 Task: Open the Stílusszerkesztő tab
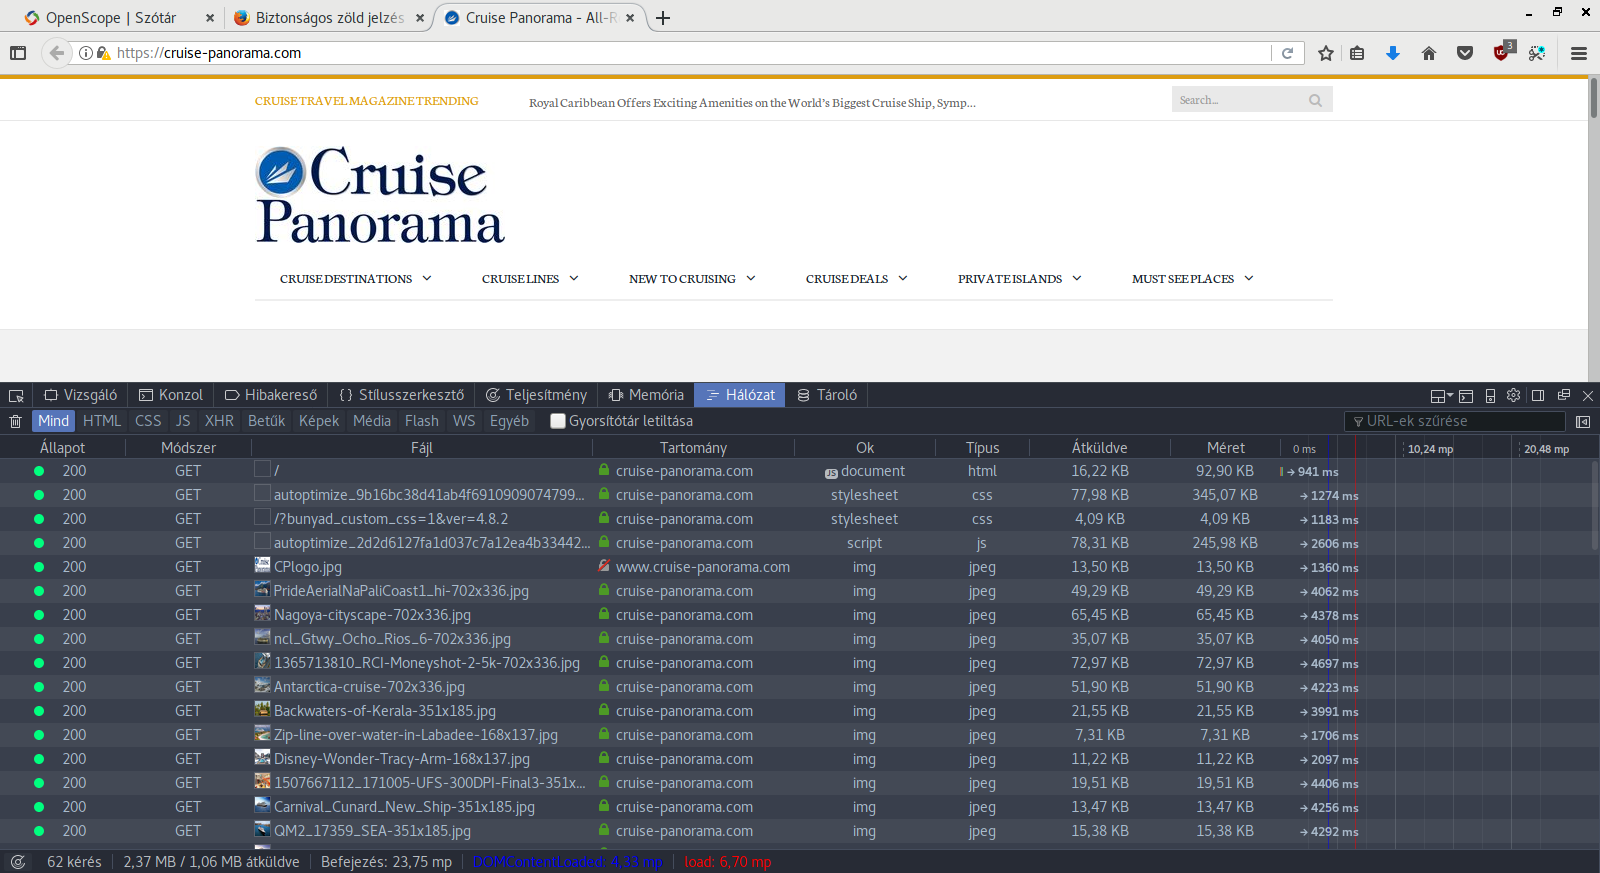pos(401,395)
